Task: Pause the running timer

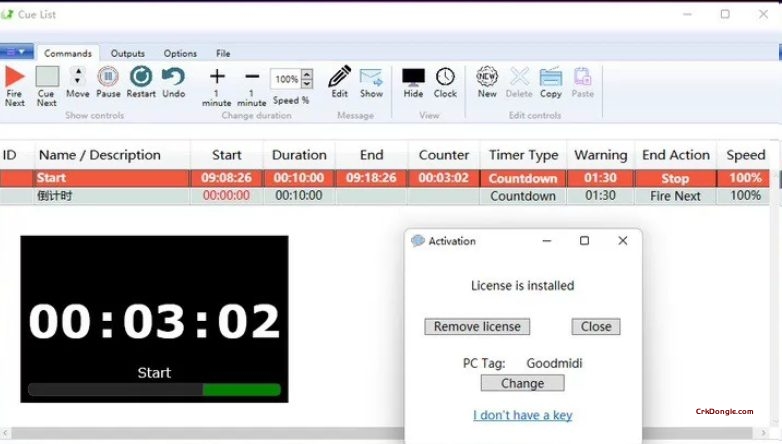Action: tap(108, 77)
